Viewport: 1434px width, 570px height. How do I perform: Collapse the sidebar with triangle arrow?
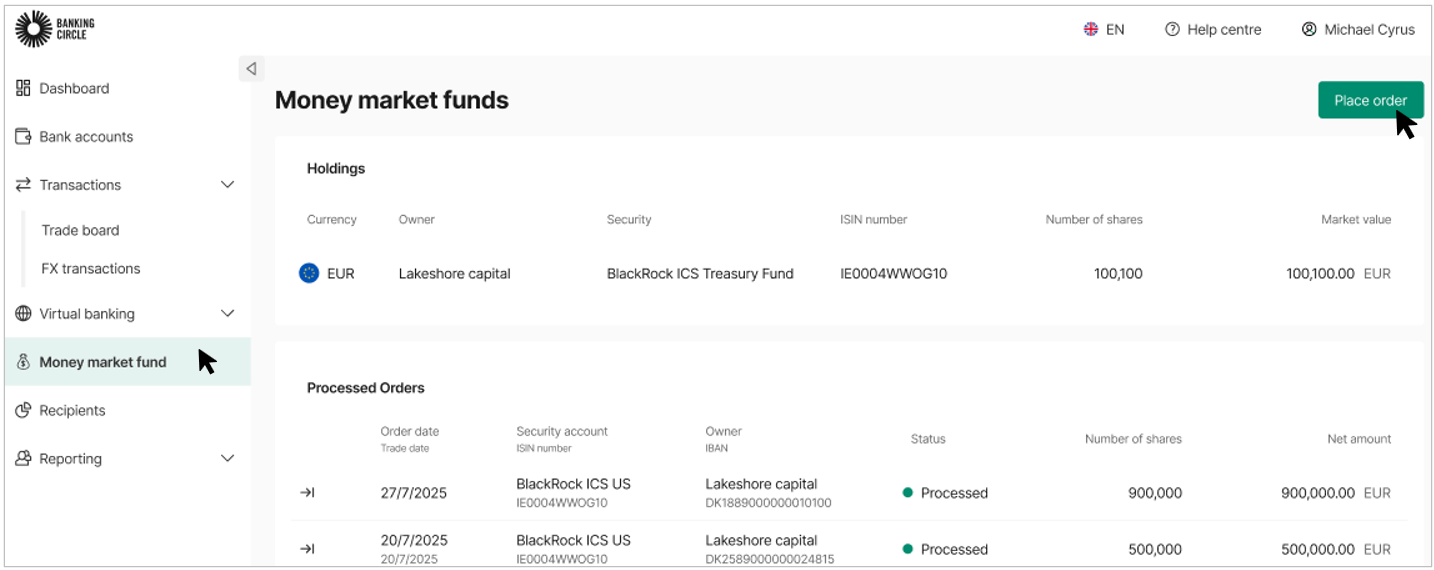click(251, 69)
